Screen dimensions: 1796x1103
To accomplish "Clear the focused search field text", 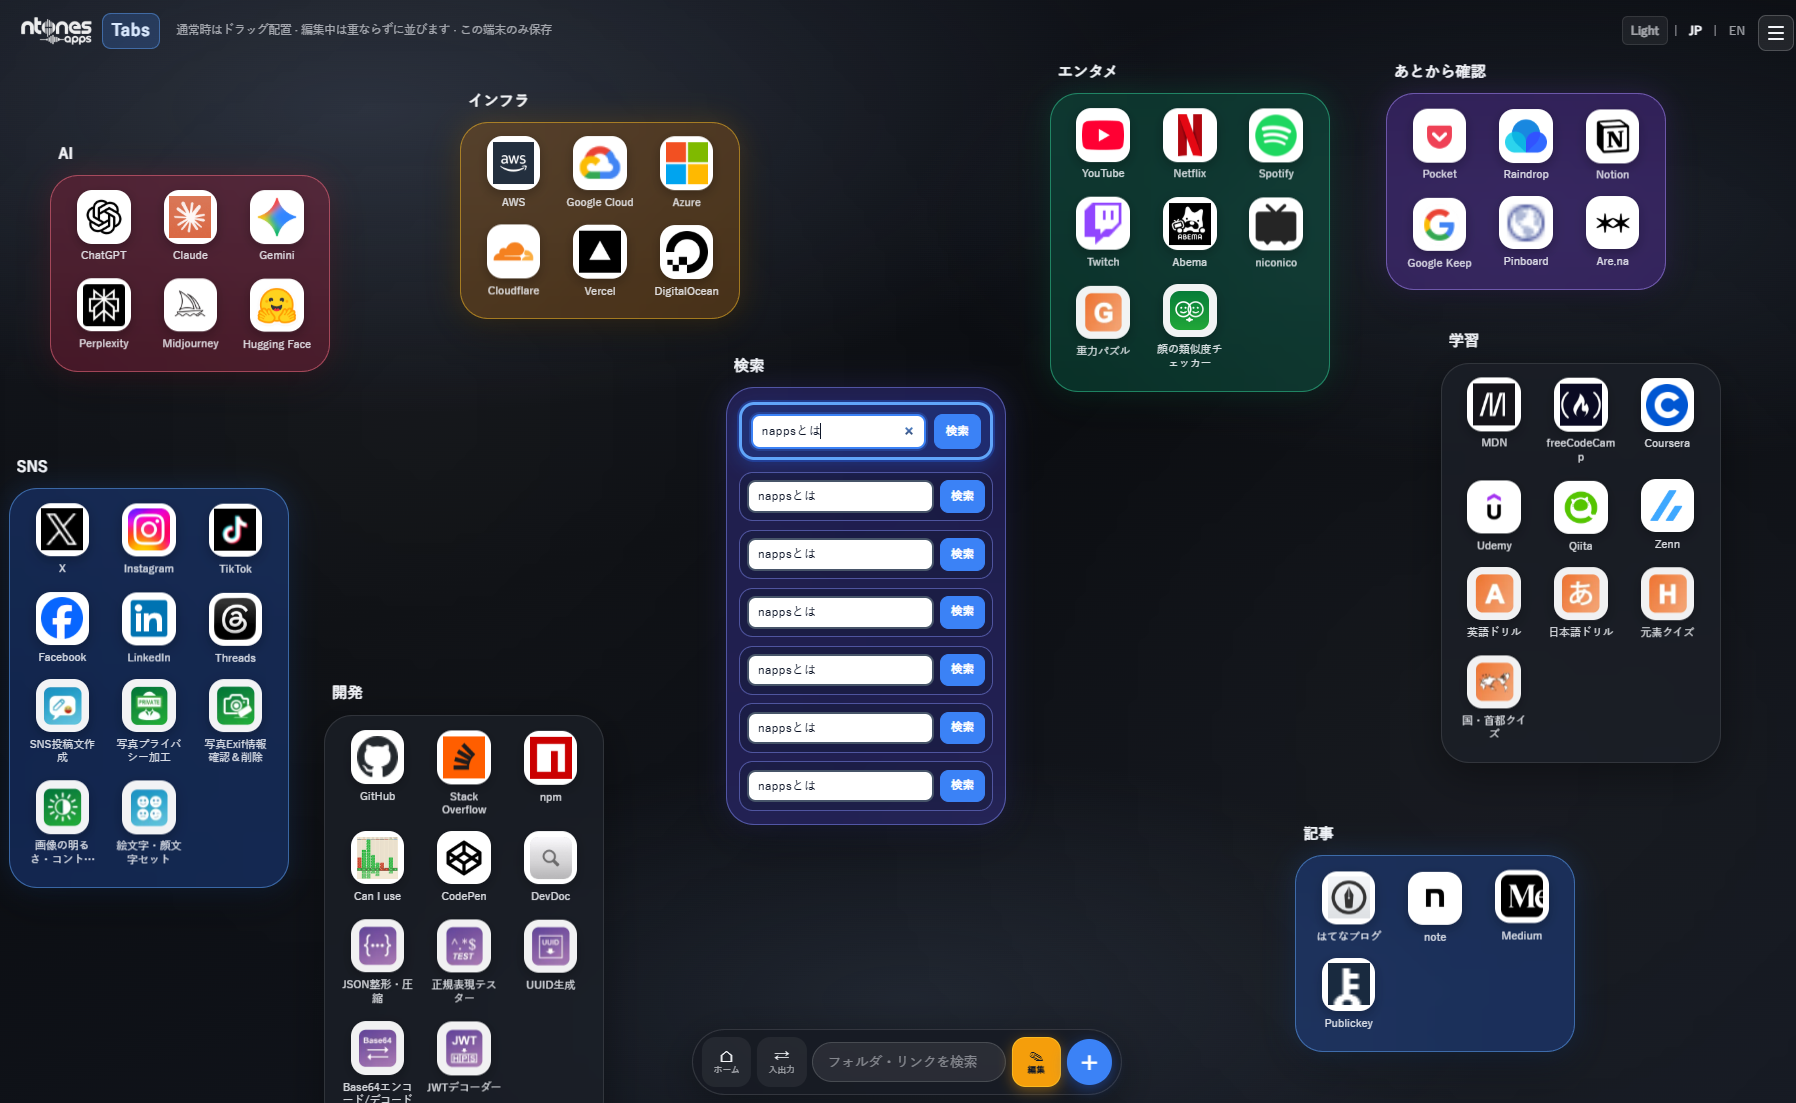I will (909, 431).
